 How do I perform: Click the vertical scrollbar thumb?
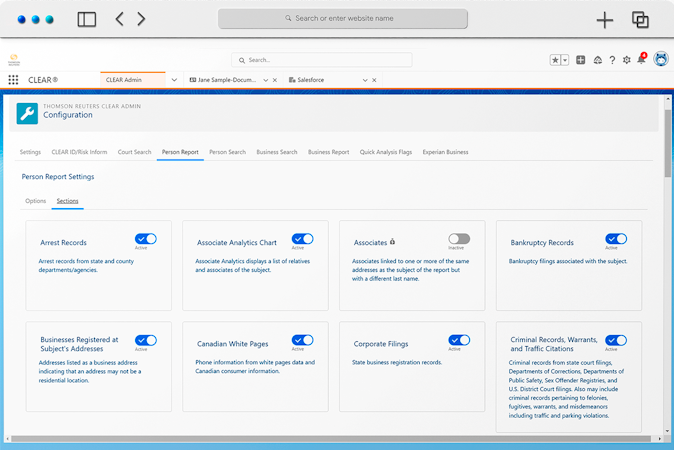pos(668,143)
